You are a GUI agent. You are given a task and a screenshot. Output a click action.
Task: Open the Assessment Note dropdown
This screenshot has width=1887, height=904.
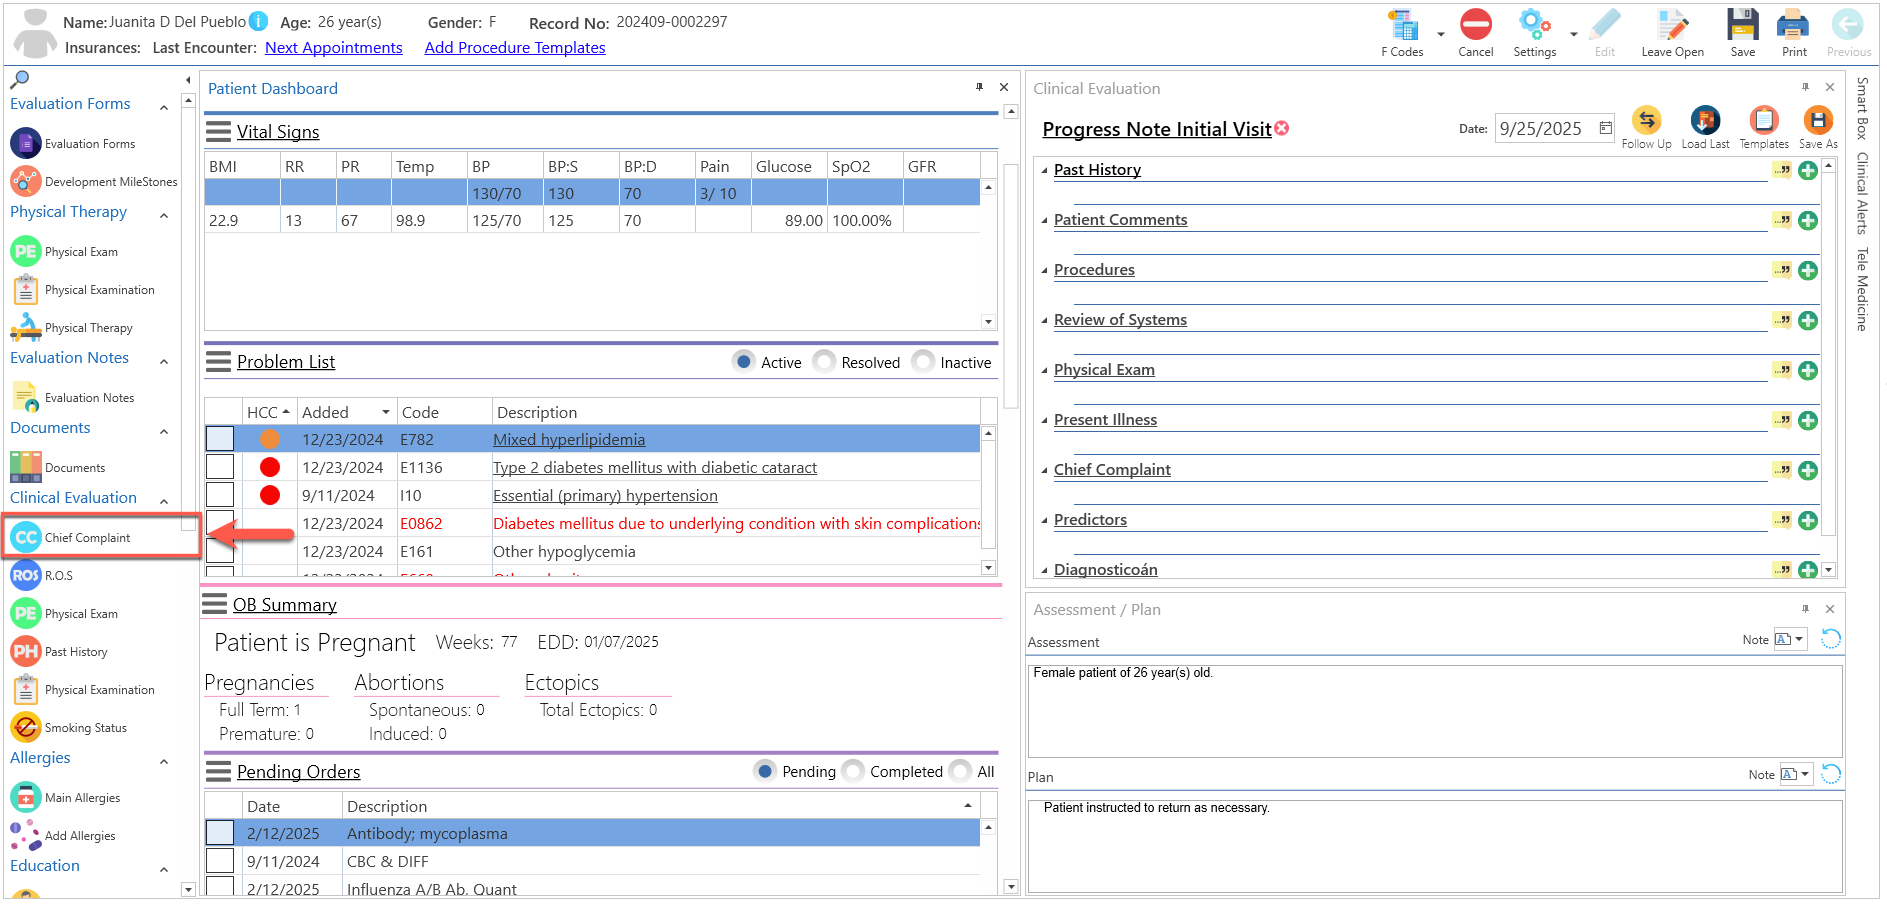[x=1790, y=639]
